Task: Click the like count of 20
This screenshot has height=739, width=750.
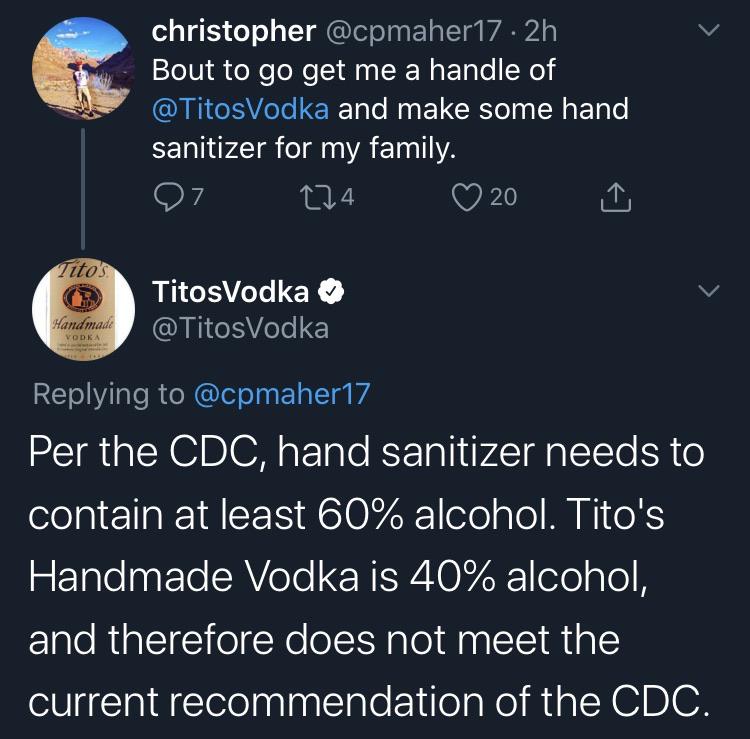Action: 503,198
